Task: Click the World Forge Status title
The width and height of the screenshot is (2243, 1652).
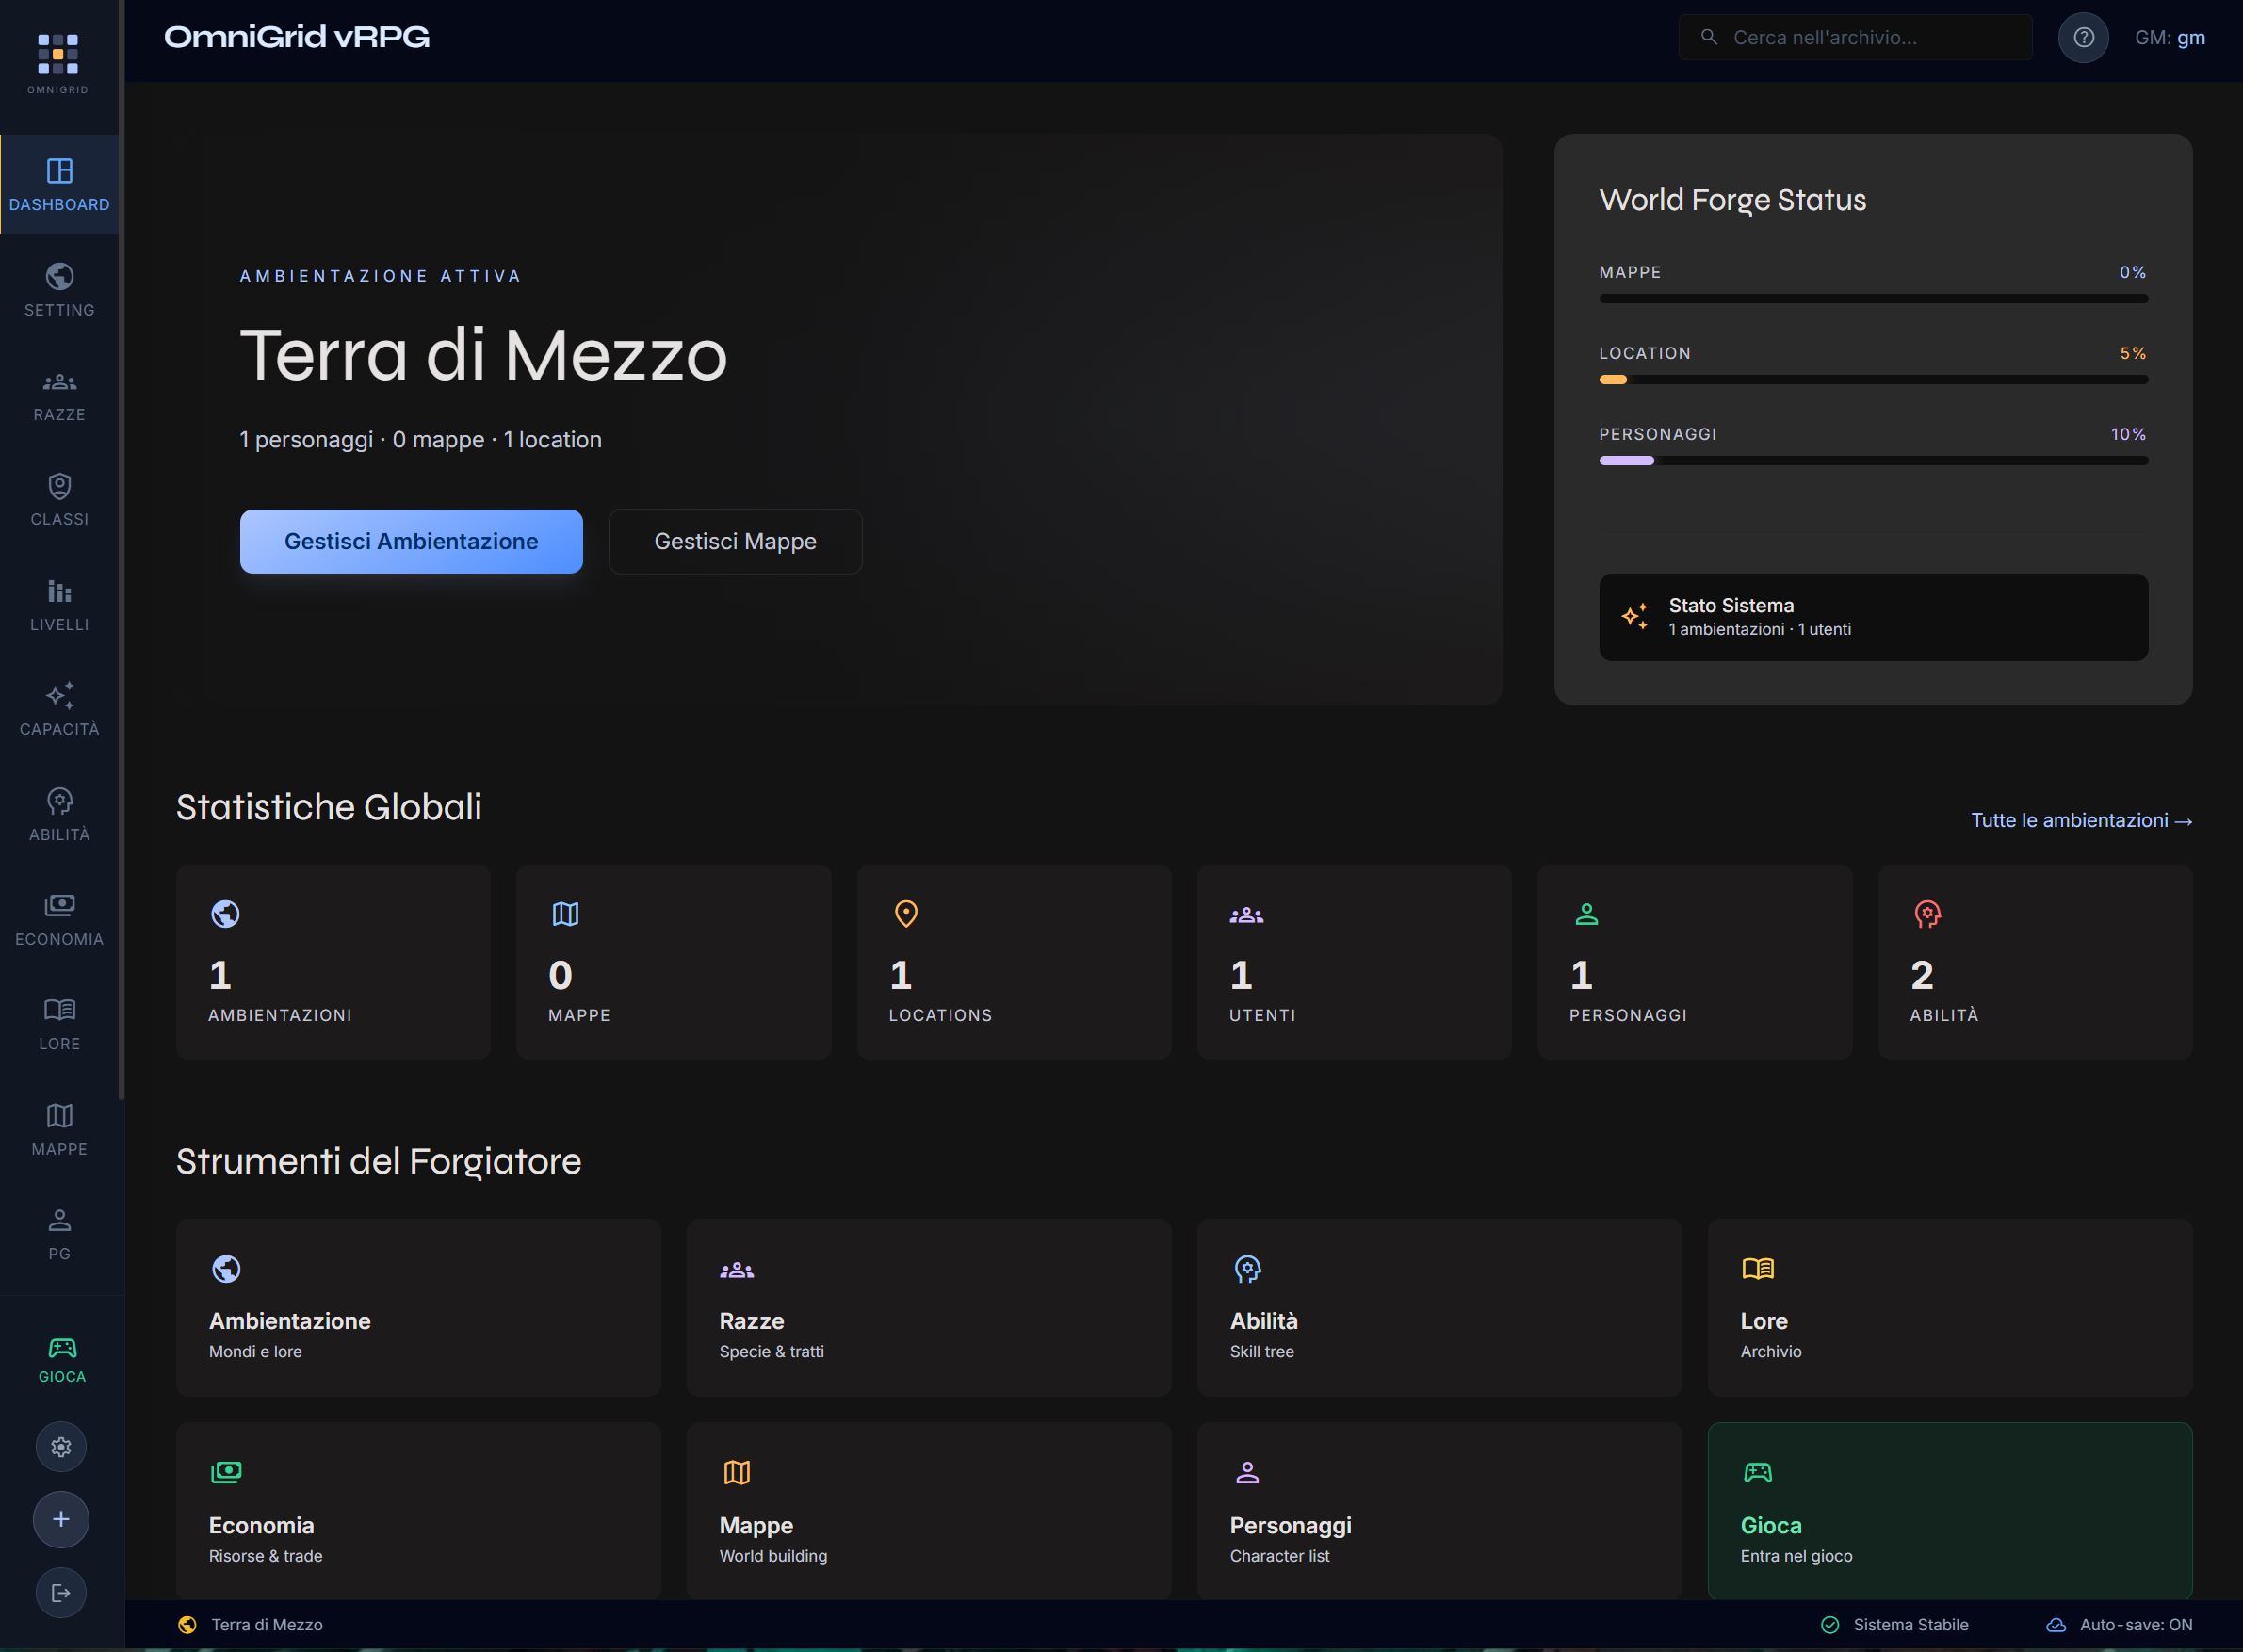Action: [1732, 200]
